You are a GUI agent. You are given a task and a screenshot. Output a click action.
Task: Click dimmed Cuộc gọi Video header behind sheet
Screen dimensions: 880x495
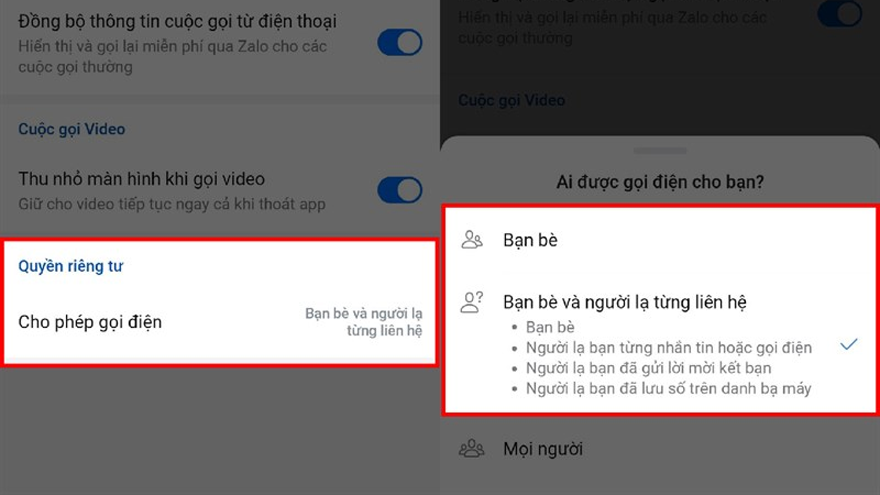[511, 100]
